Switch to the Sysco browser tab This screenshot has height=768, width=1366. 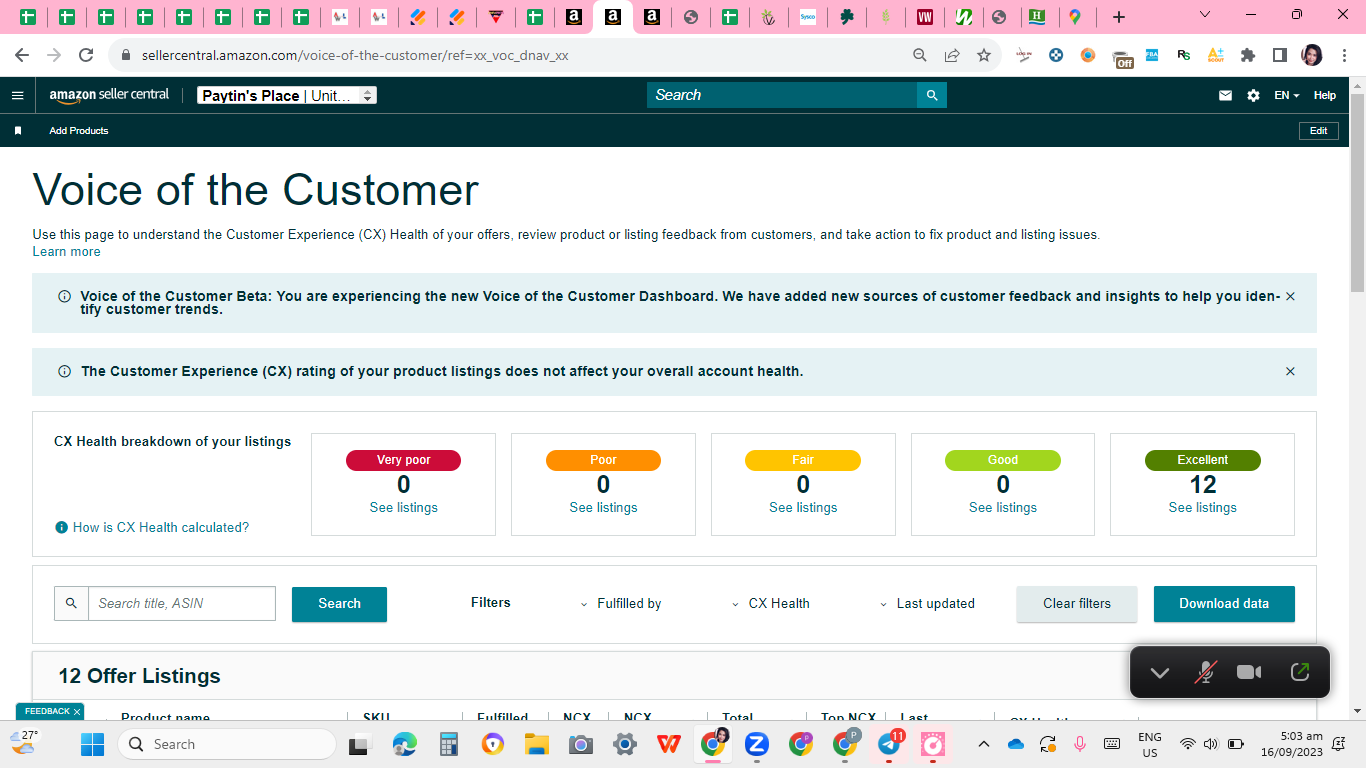pos(808,17)
